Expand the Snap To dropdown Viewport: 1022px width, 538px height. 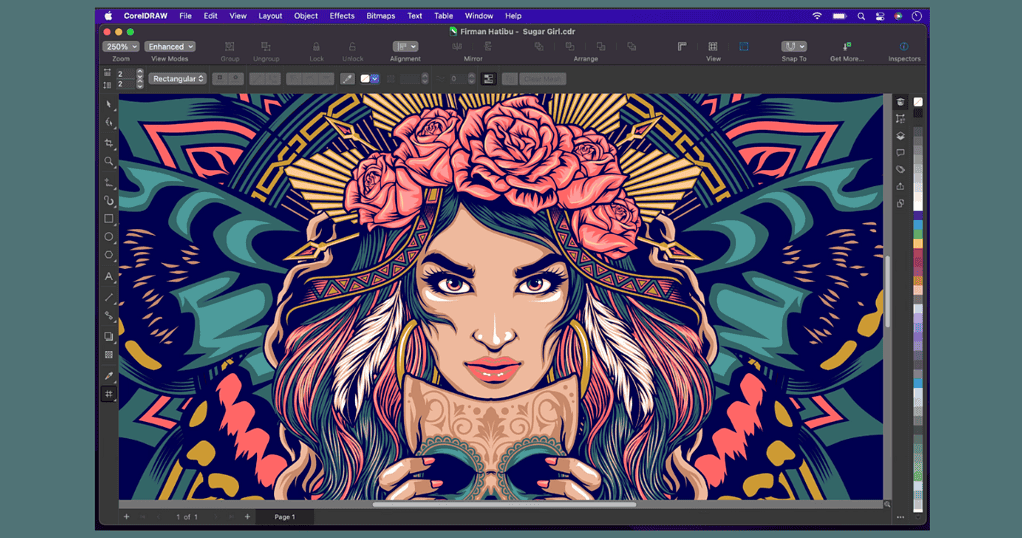coord(794,46)
